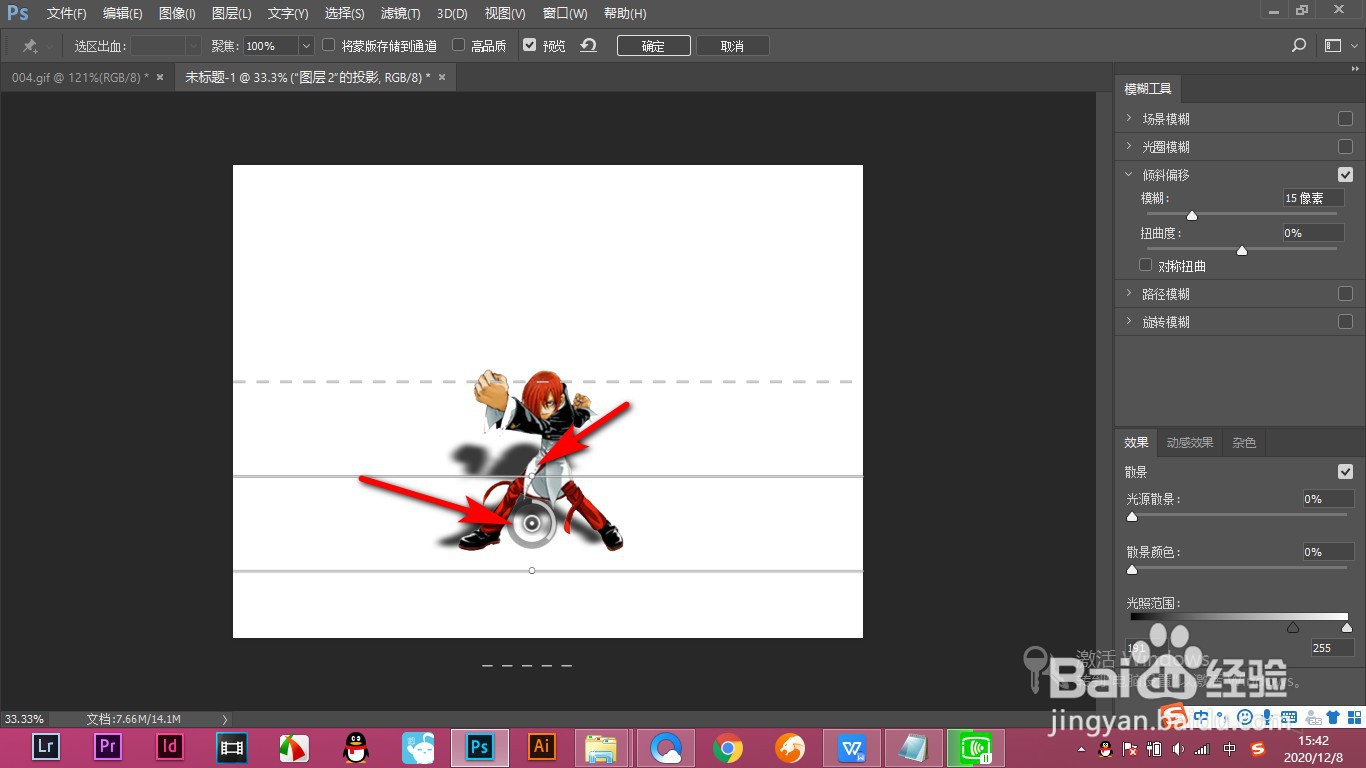1366x768 pixels.
Task: Close the 004.gif document tab
Action: point(160,77)
